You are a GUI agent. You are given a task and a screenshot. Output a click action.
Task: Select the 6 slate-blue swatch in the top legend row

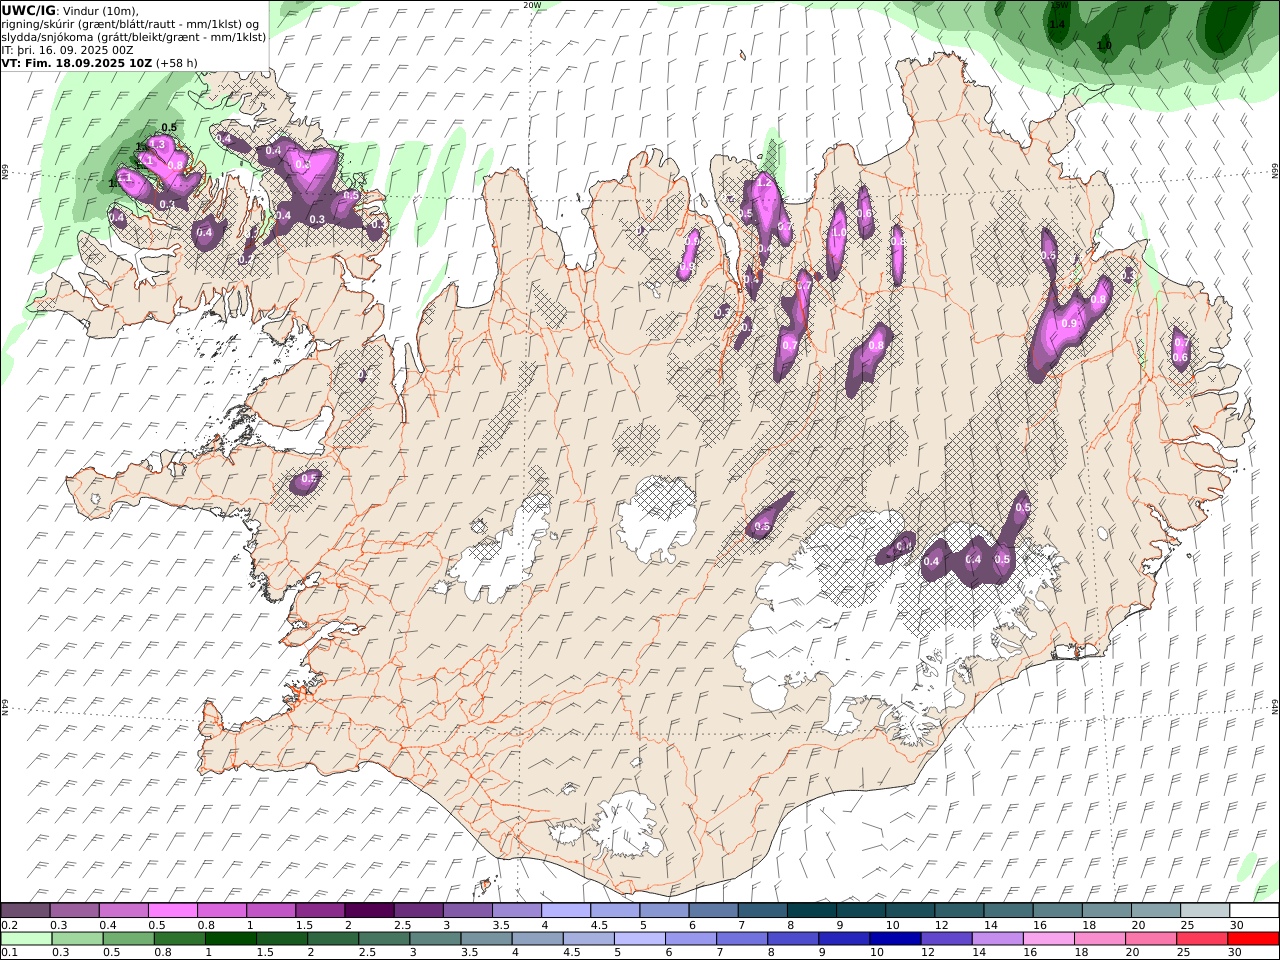(713, 910)
